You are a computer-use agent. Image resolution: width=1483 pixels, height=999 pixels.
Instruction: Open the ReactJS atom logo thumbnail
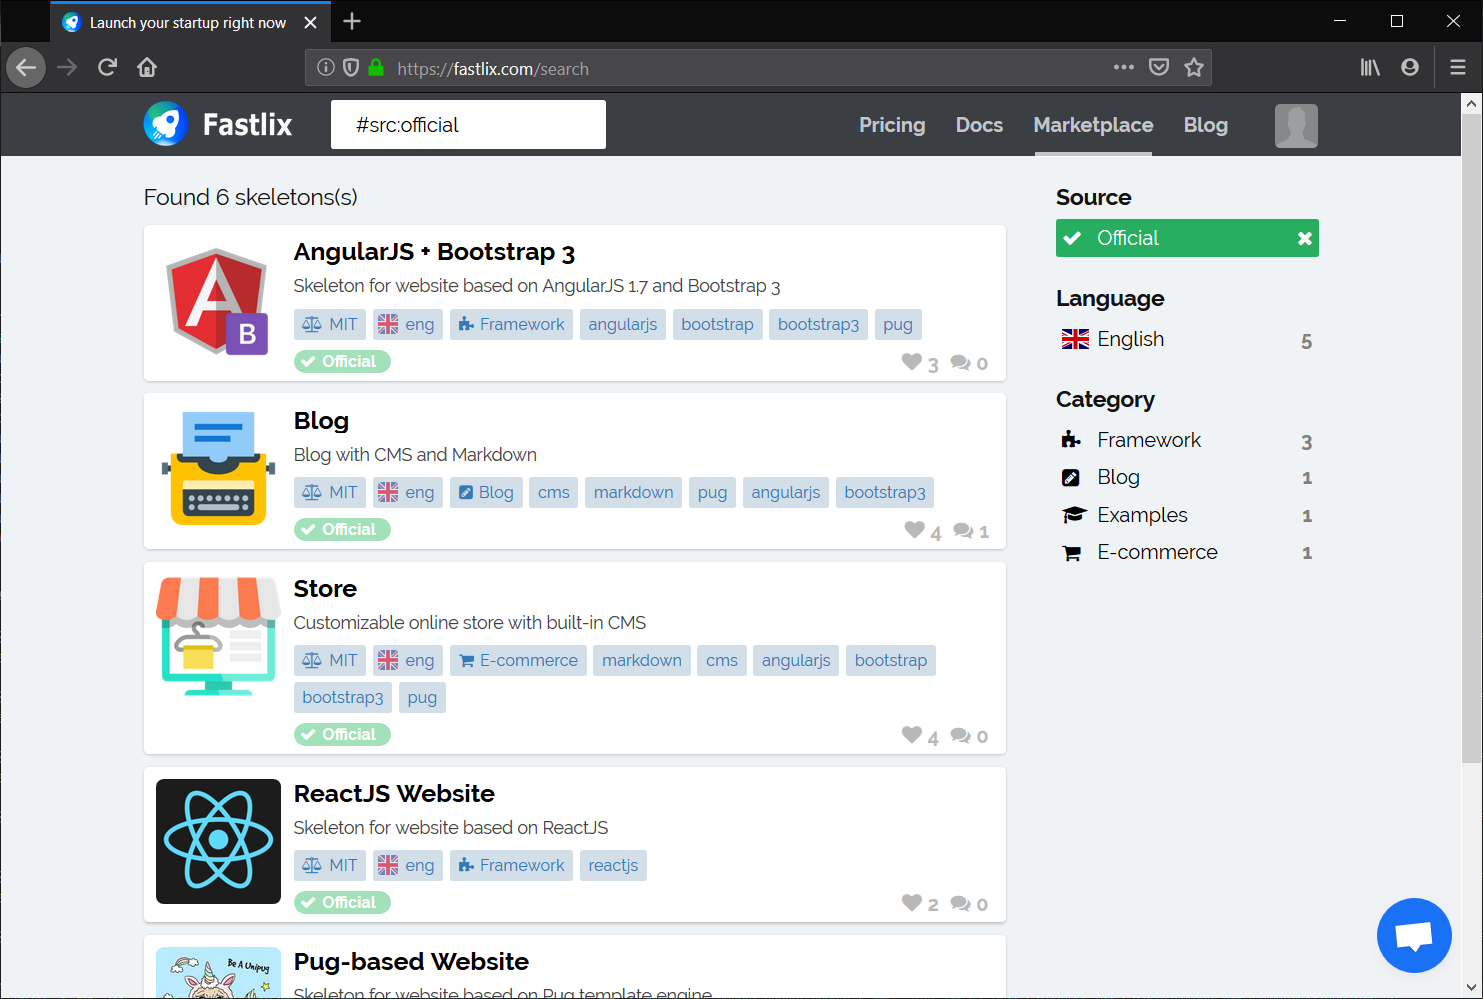218,841
